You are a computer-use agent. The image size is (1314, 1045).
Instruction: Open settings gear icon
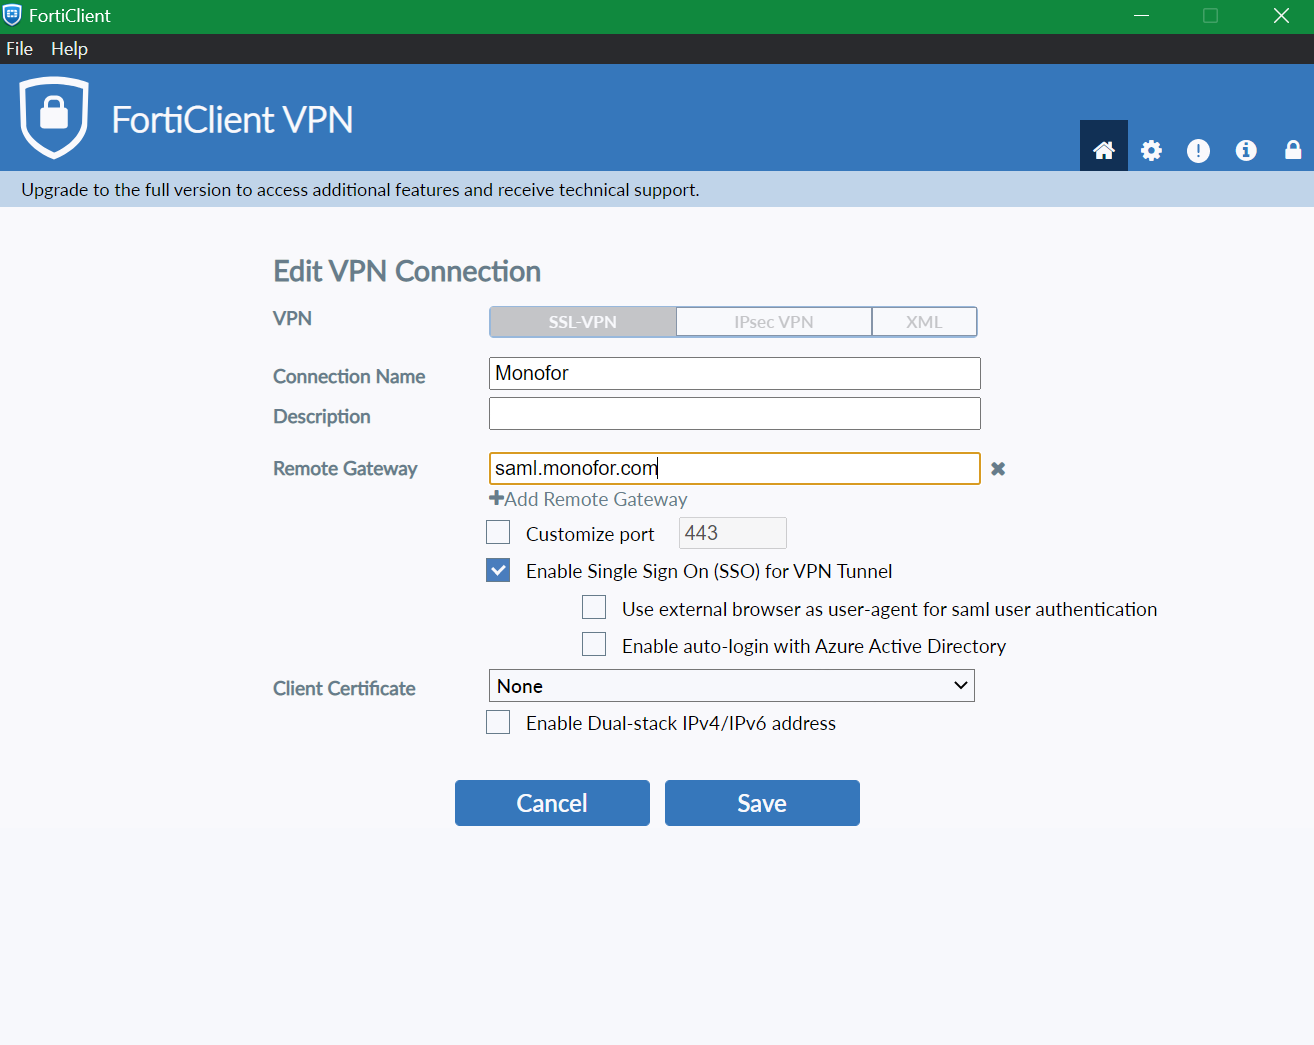[1151, 150]
